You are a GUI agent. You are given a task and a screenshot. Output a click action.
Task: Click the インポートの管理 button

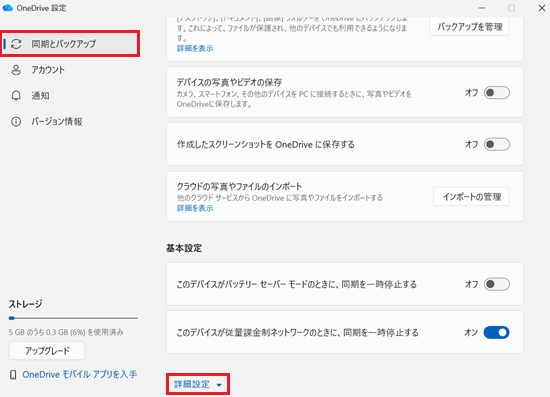pyautogui.click(x=471, y=197)
